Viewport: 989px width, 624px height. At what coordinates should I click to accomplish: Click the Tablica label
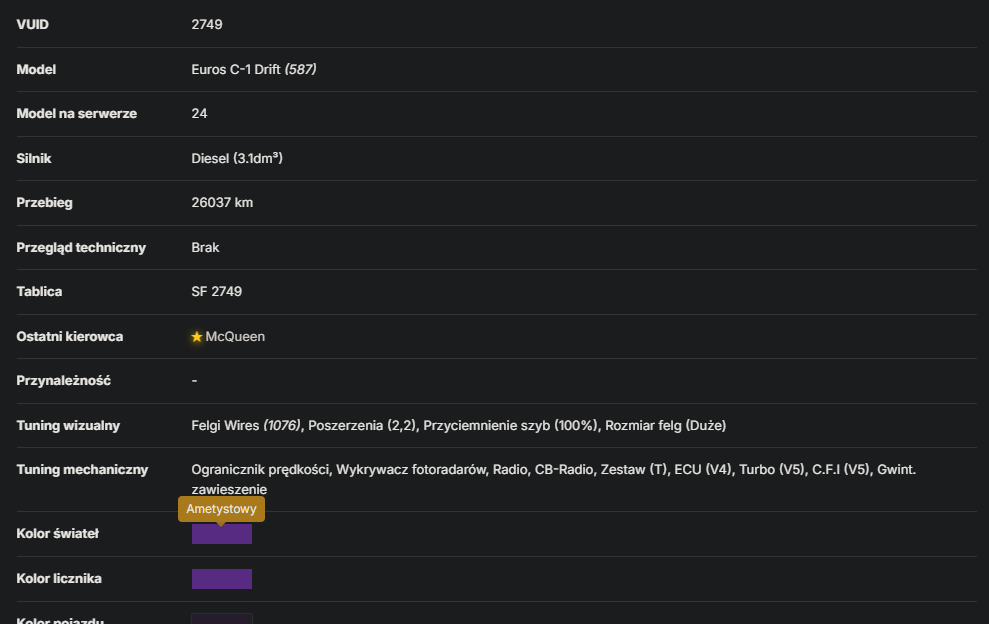point(39,291)
